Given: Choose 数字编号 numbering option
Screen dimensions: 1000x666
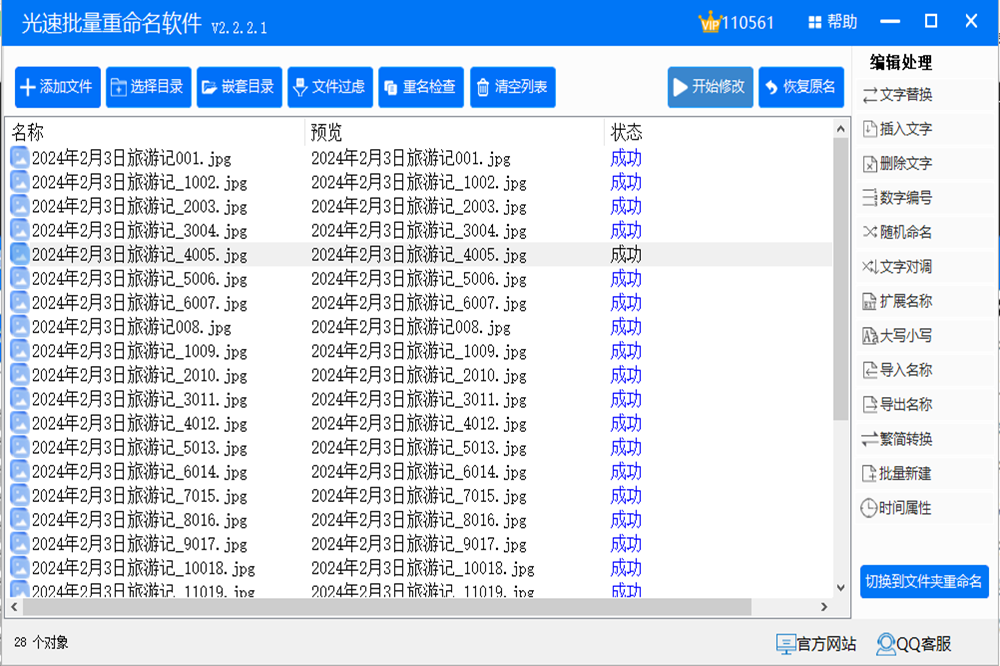Looking at the screenshot, I should [x=897, y=198].
